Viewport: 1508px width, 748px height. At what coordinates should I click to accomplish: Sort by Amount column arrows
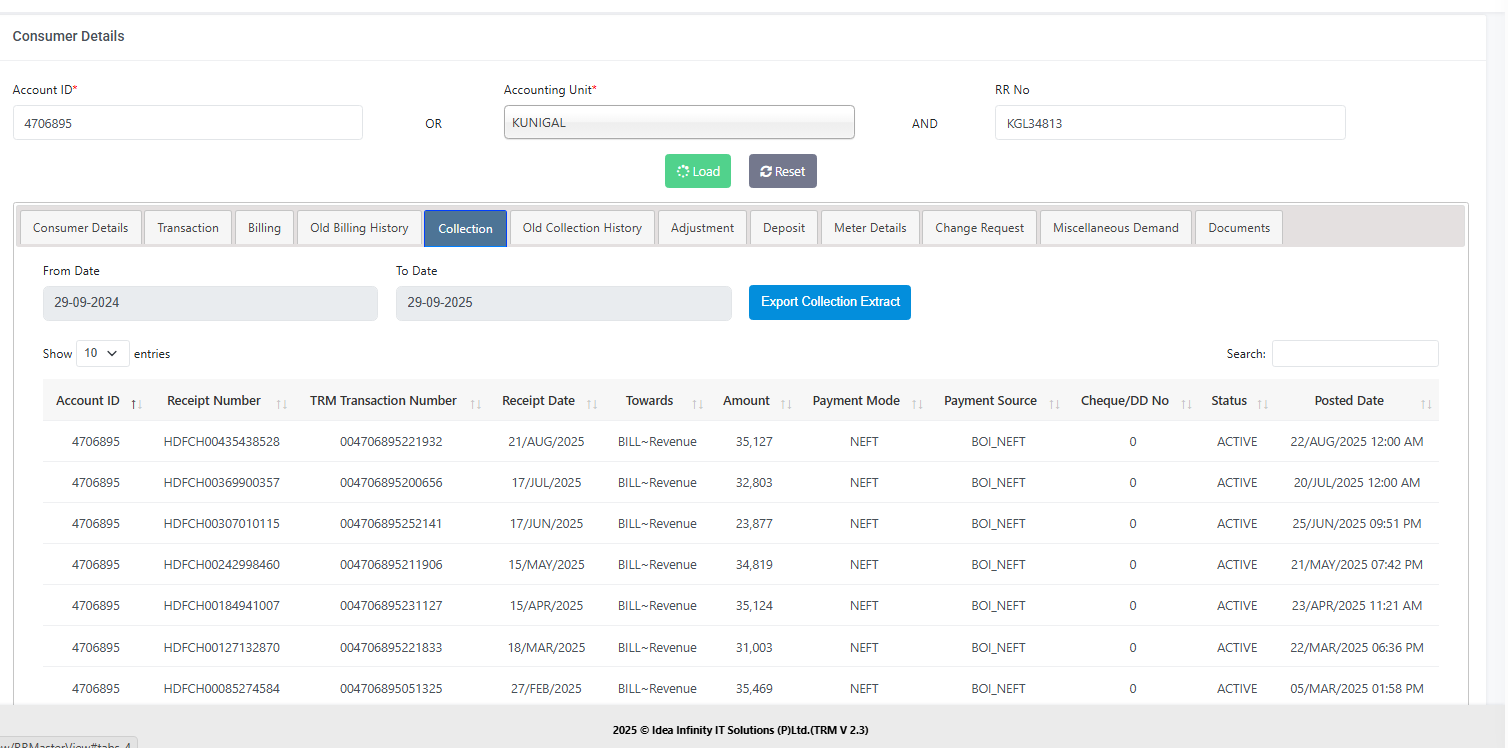pyautogui.click(x=786, y=403)
